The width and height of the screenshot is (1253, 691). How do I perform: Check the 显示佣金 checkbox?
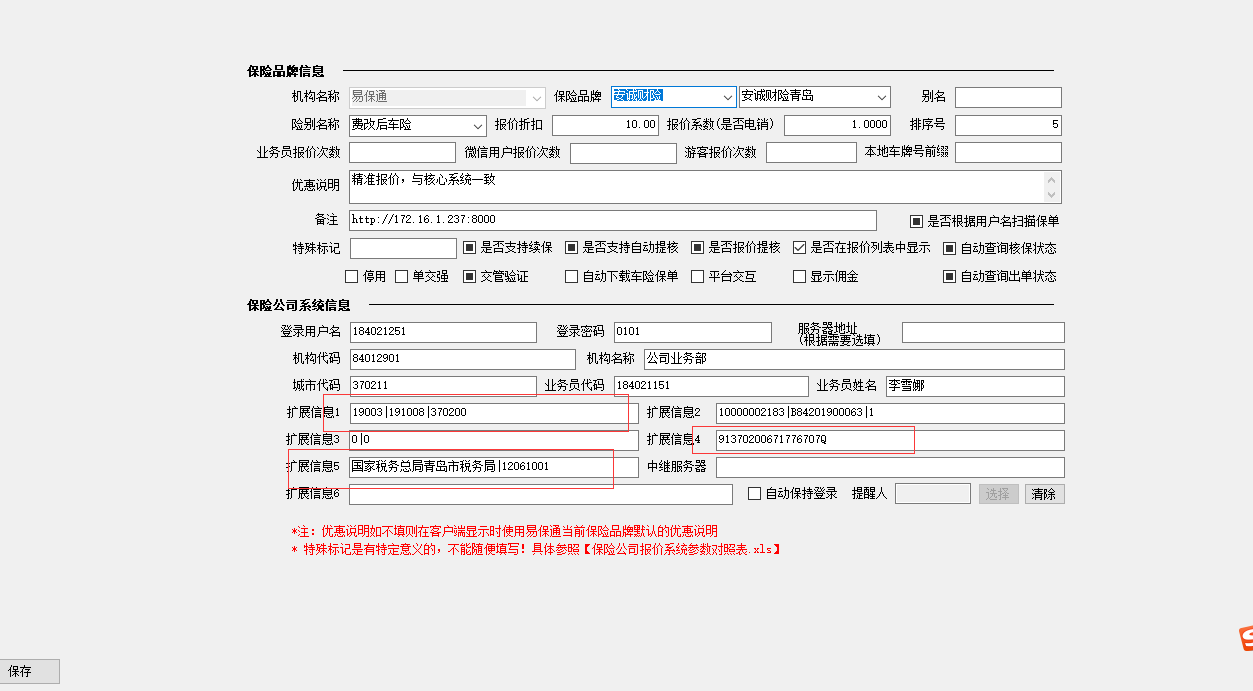point(800,277)
